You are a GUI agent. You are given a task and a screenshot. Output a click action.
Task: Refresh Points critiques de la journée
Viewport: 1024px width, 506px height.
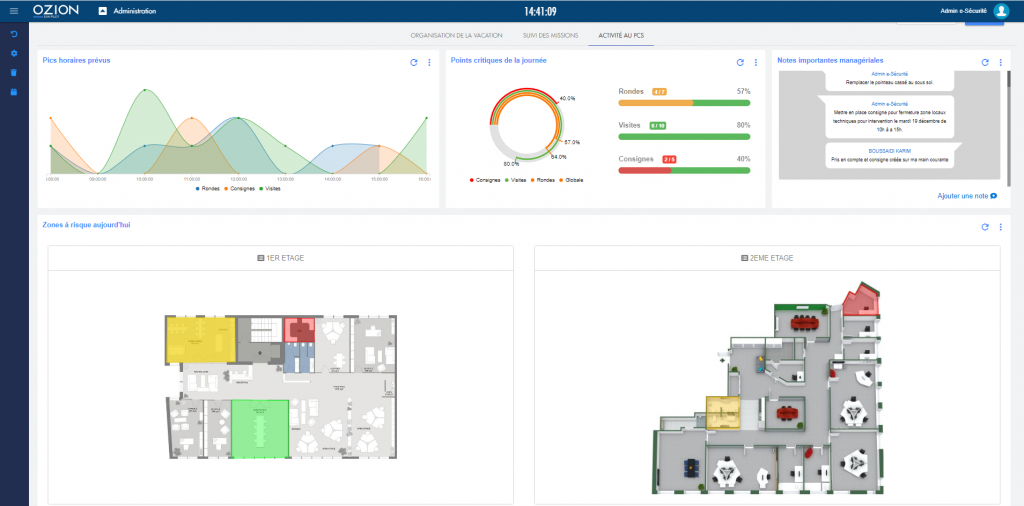click(x=740, y=63)
